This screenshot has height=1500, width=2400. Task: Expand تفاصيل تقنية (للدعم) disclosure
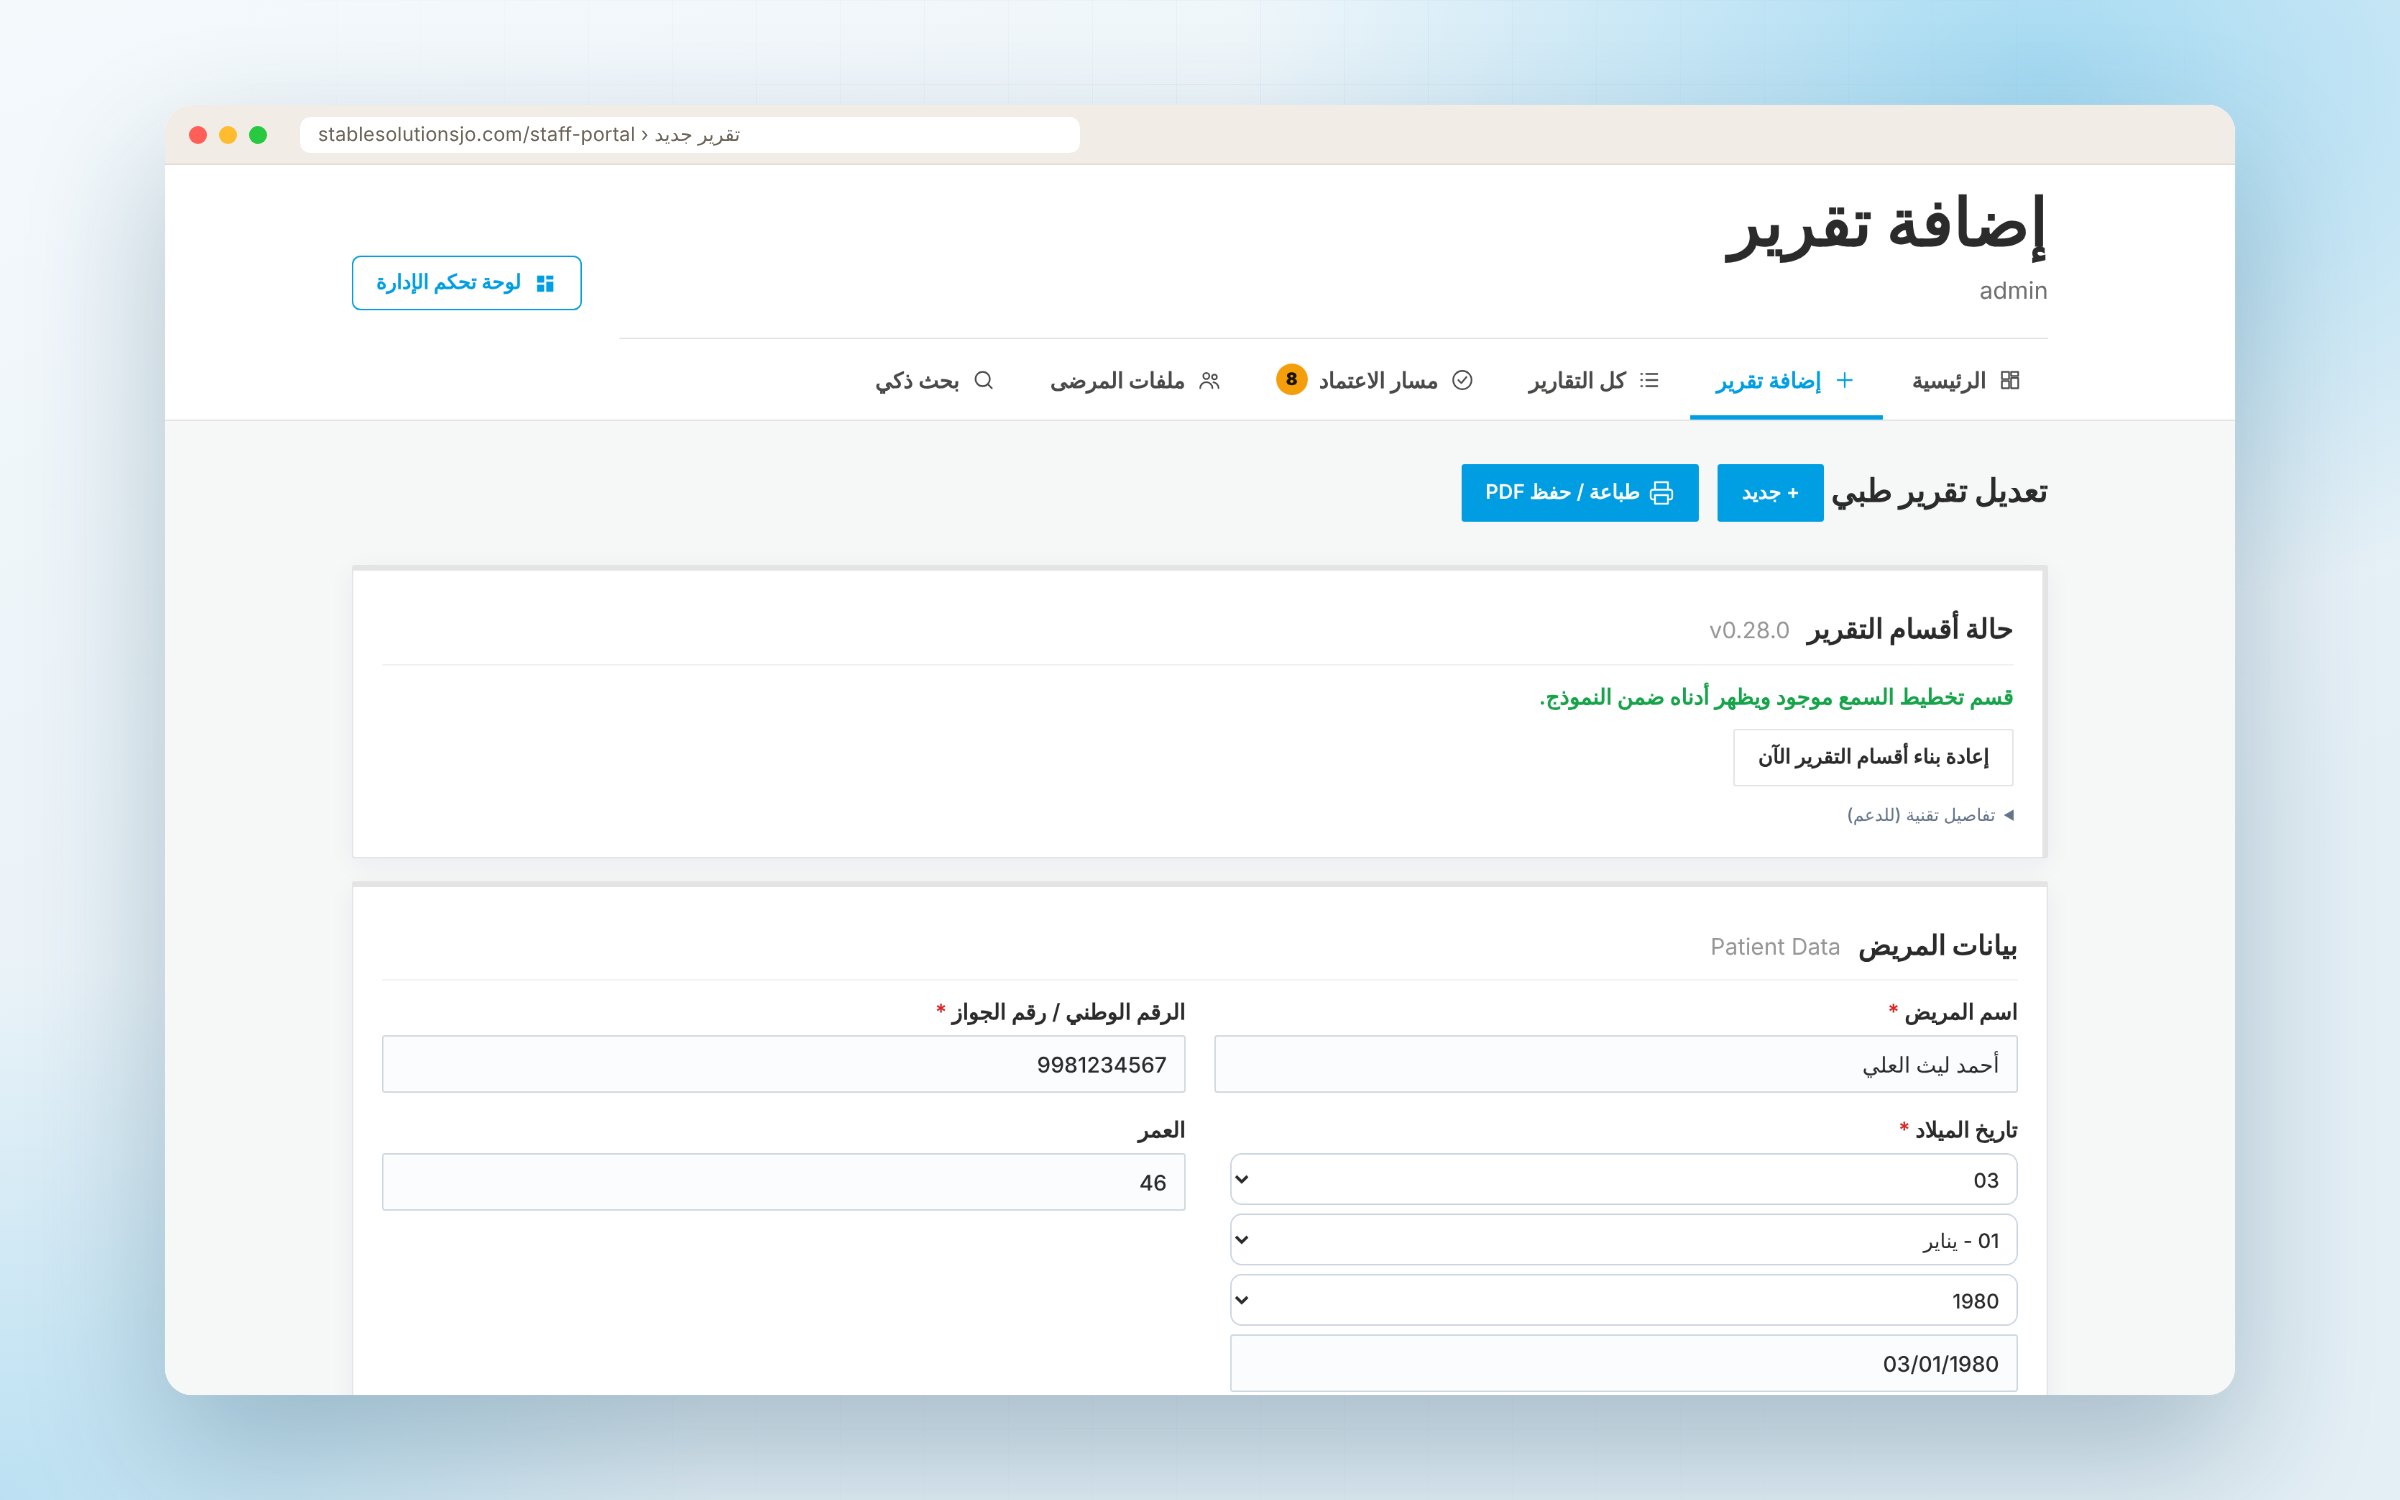tap(1931, 815)
